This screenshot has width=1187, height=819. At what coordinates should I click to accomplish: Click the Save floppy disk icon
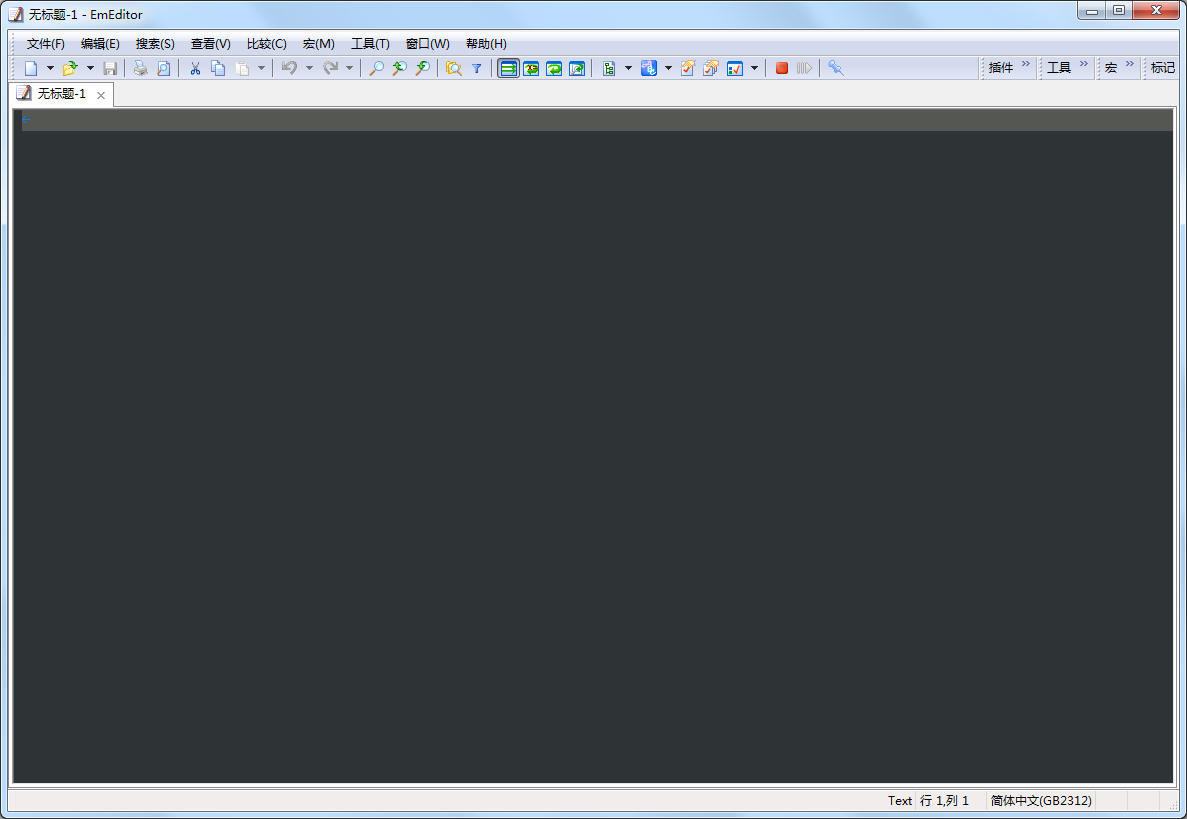110,68
